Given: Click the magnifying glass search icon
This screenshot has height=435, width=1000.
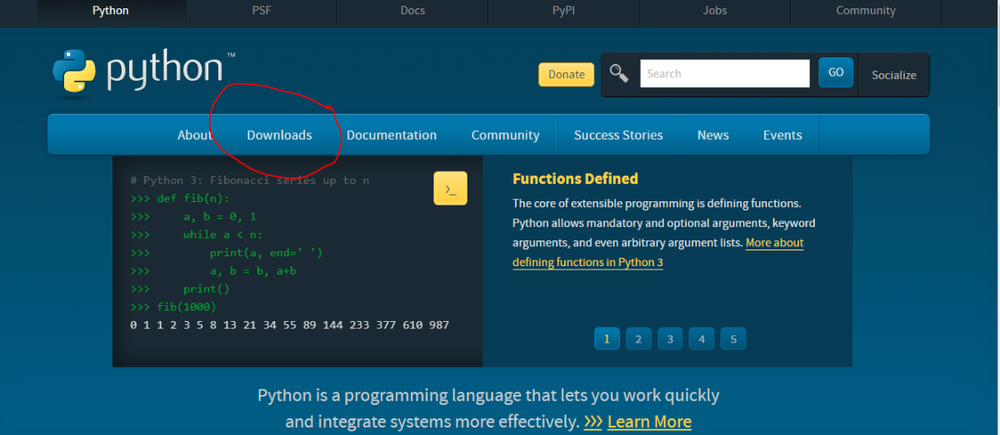Looking at the screenshot, I should coord(619,73).
